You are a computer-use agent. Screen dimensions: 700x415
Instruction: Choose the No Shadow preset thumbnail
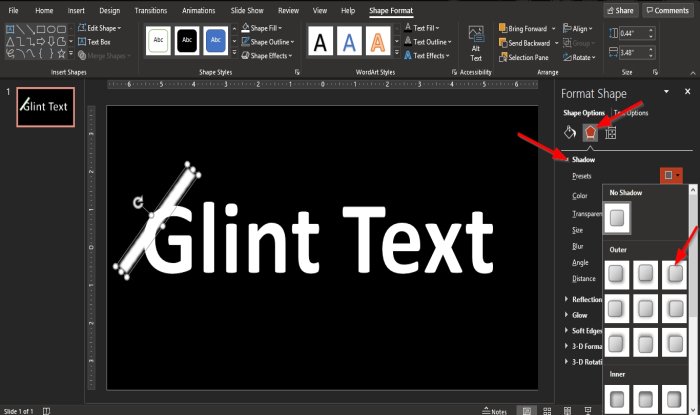[619, 218]
